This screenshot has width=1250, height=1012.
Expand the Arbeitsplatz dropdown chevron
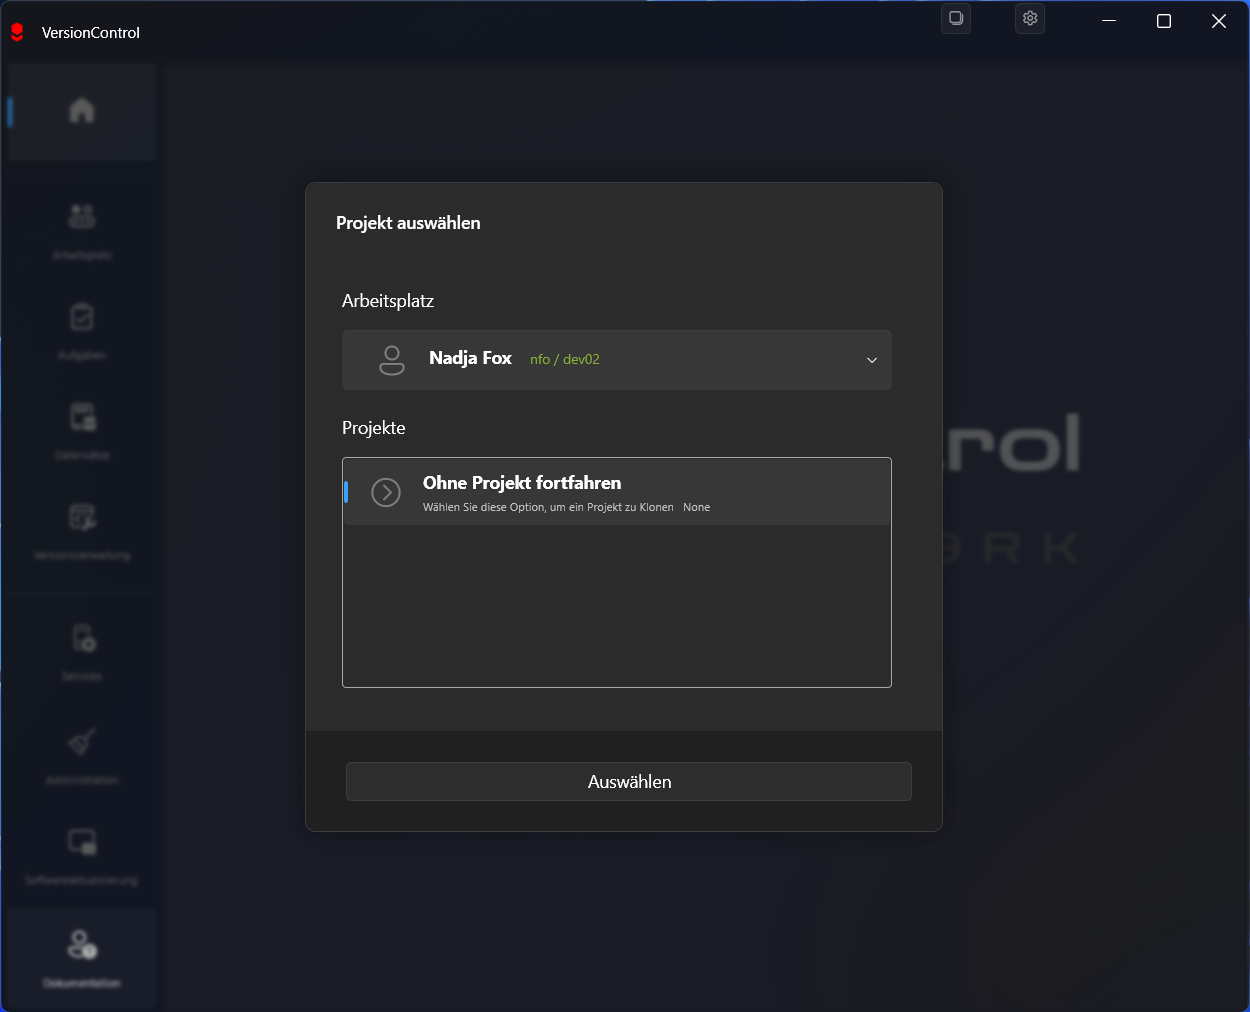tap(871, 360)
